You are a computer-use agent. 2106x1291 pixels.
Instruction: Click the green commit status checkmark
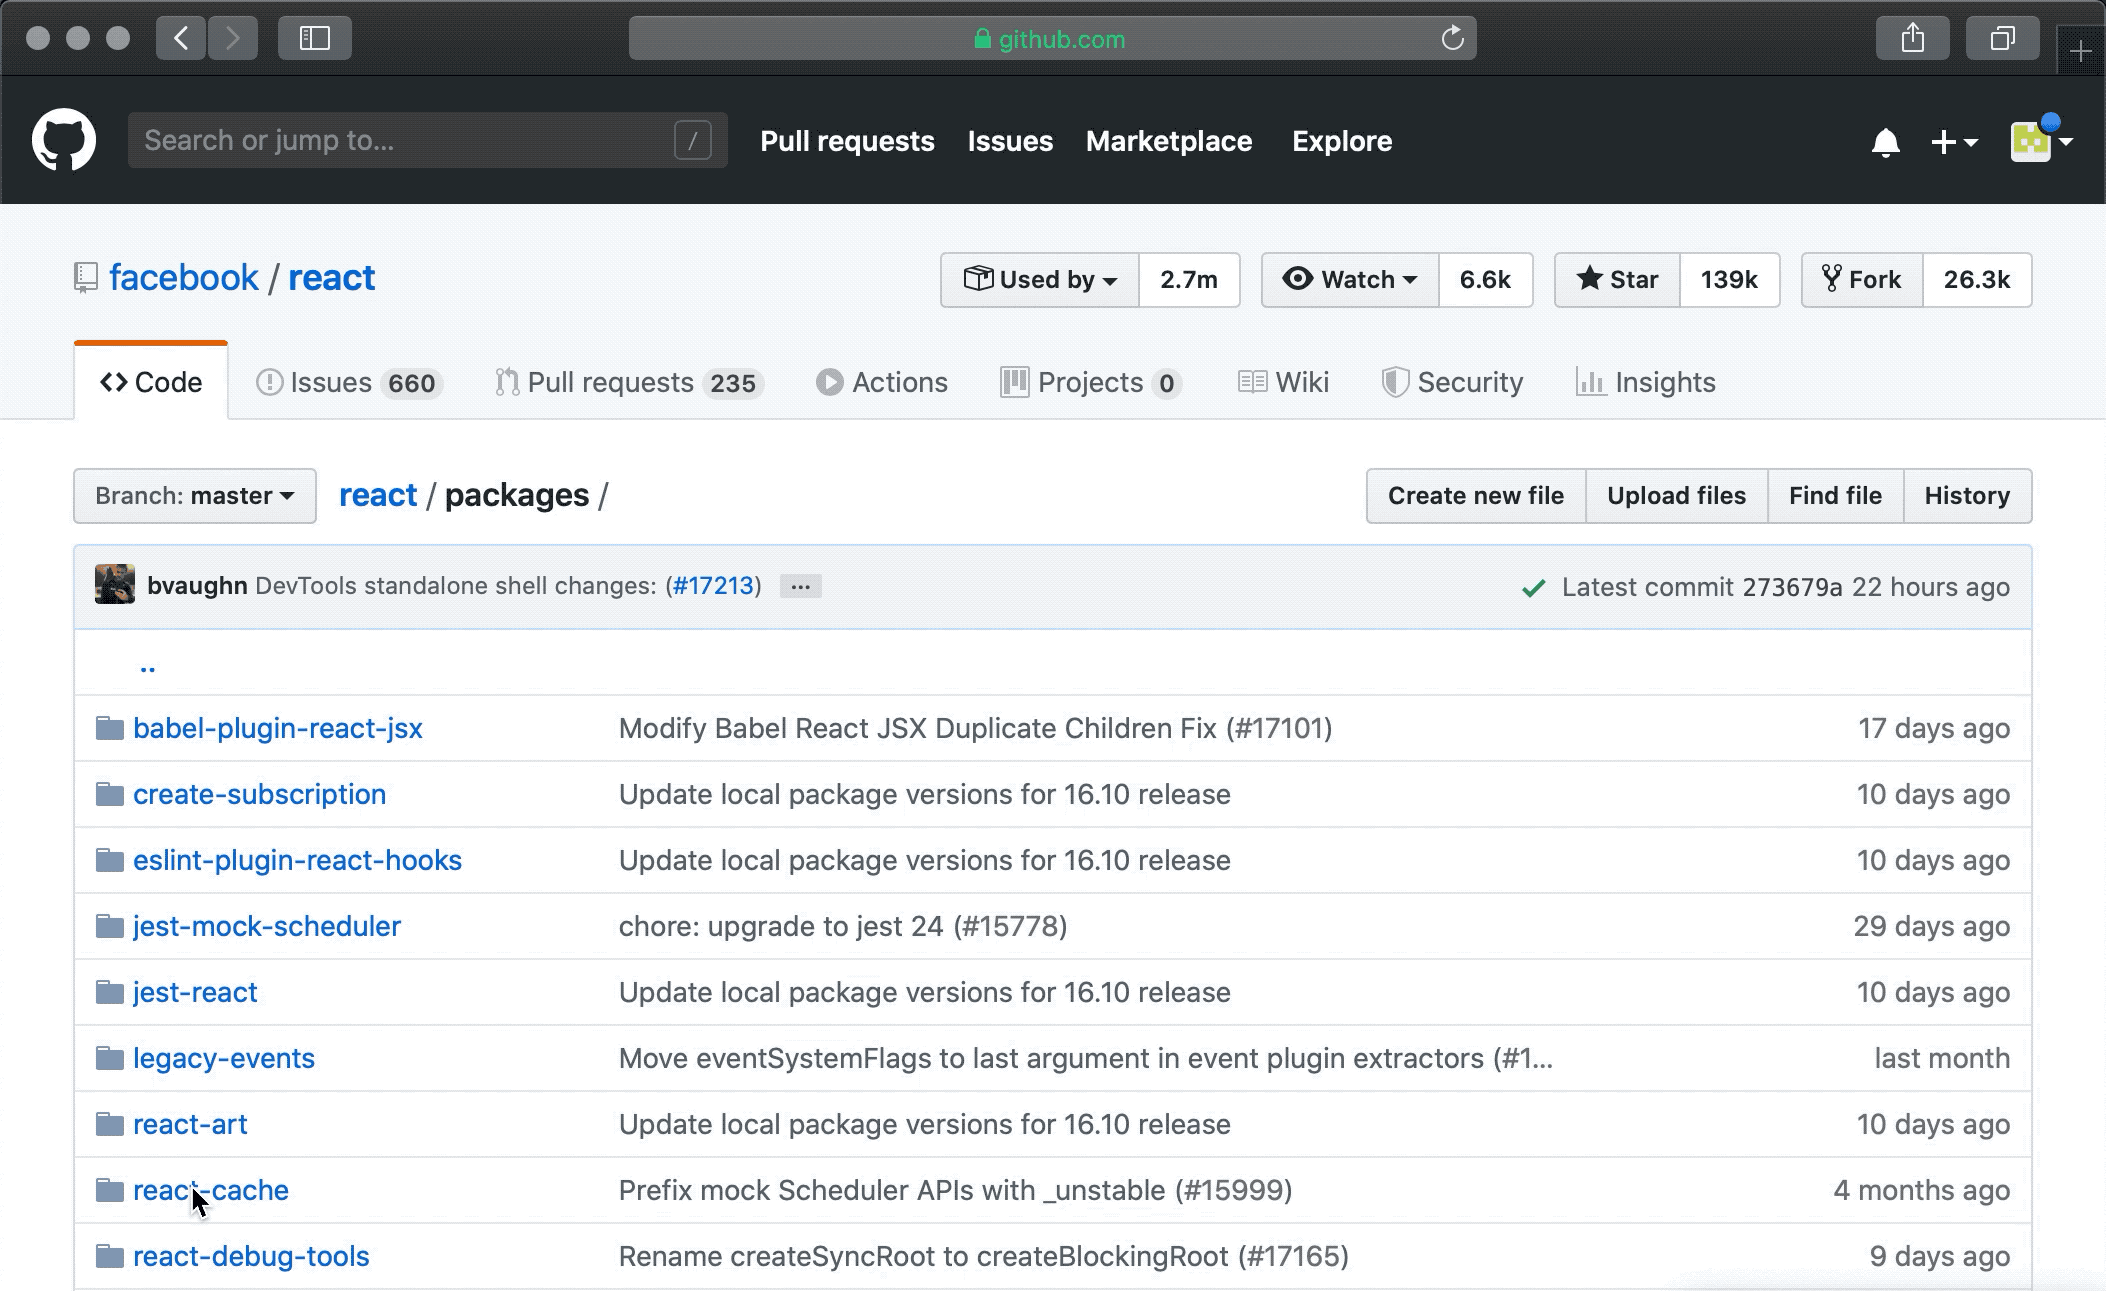click(1533, 588)
